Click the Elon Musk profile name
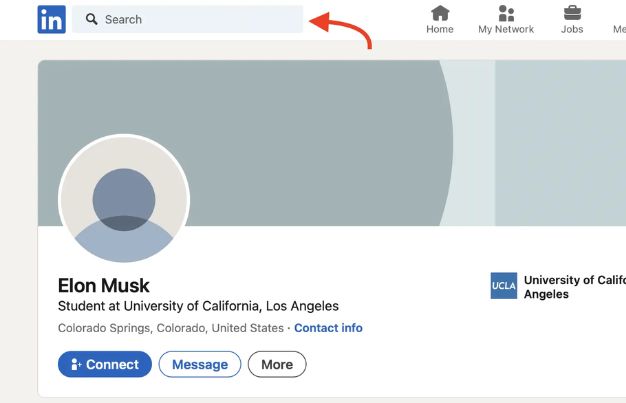Viewport: 626px width, 403px height. pos(104,286)
